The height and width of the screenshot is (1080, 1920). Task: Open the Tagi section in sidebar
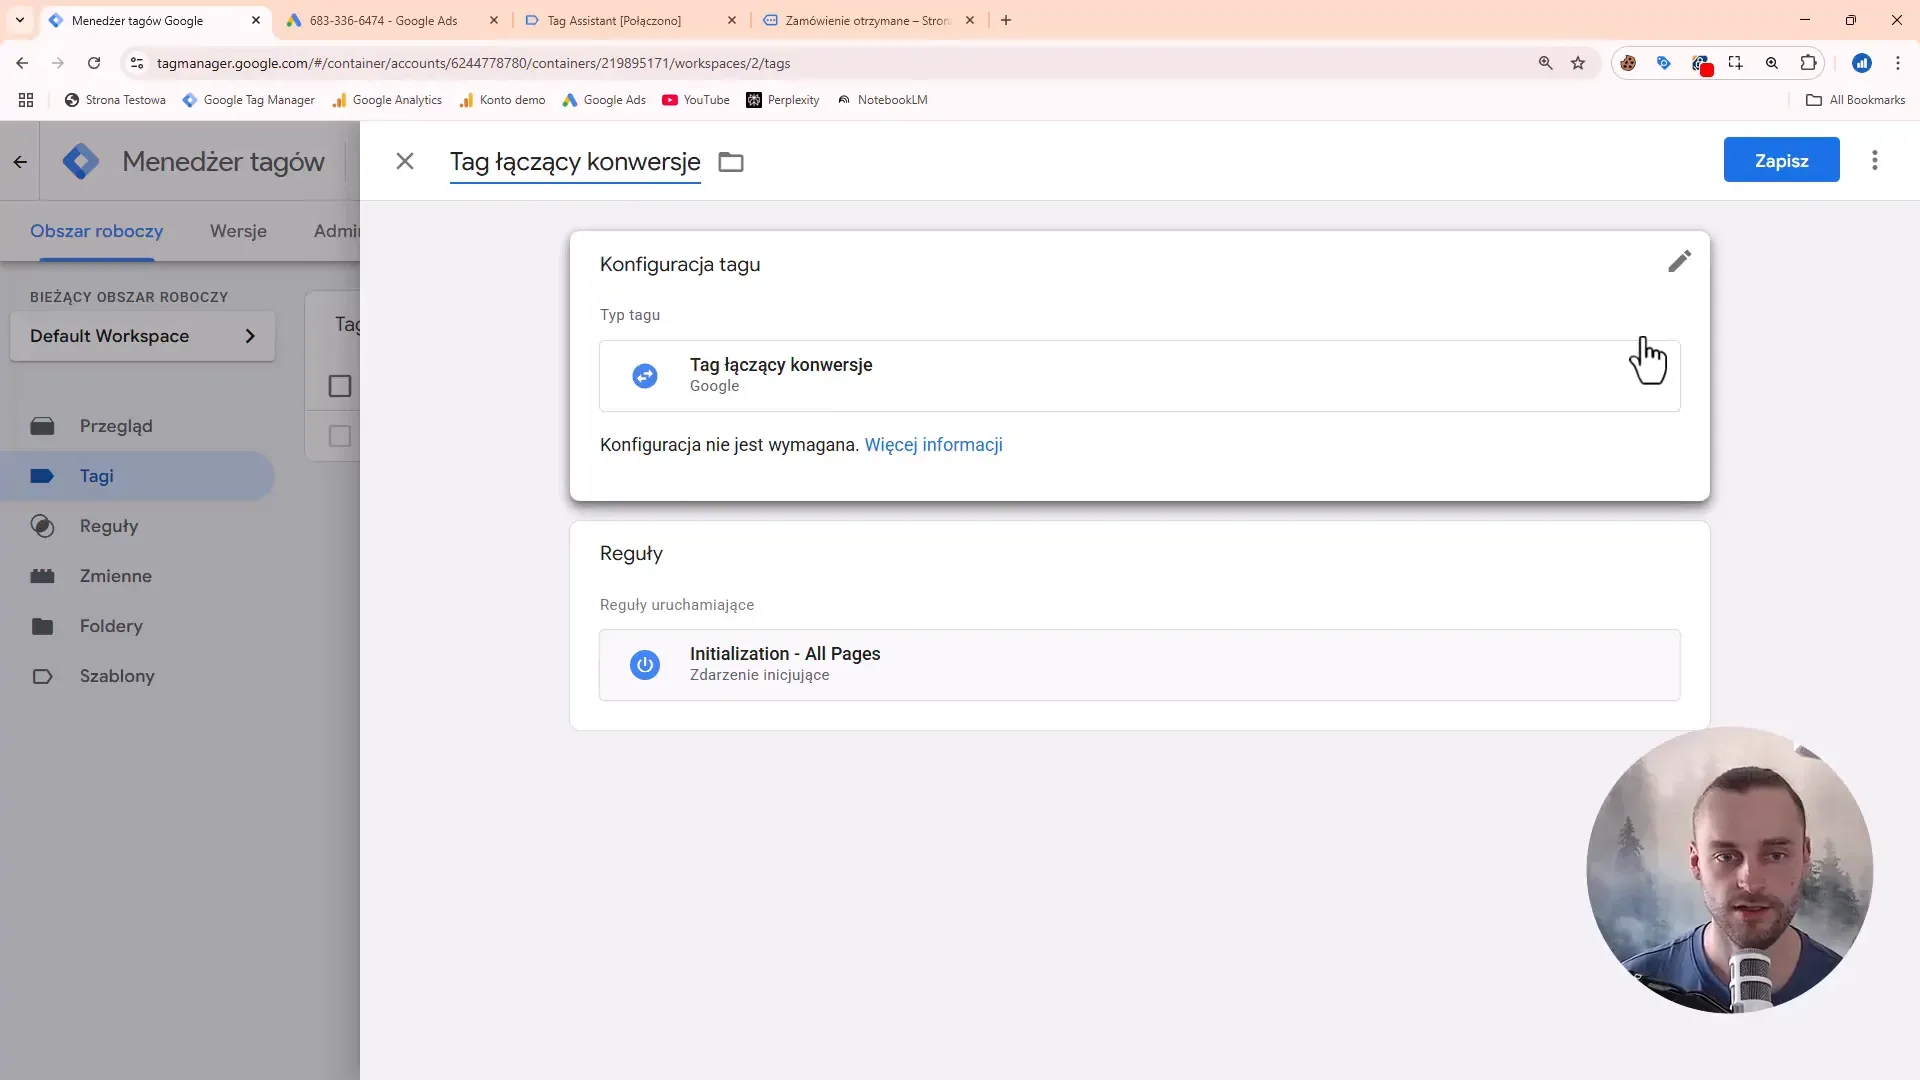pyautogui.click(x=138, y=476)
